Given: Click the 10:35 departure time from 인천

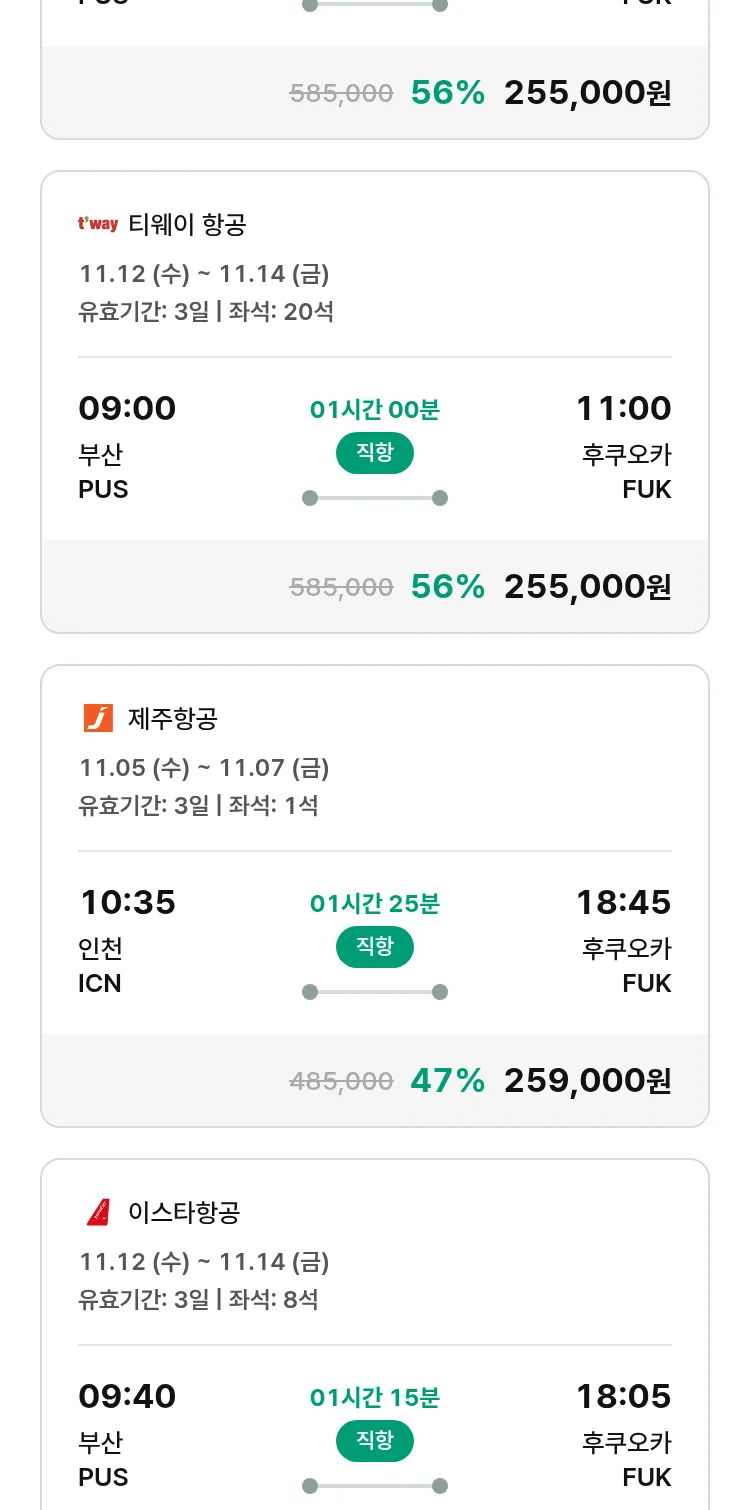Looking at the screenshot, I should coord(127,903).
